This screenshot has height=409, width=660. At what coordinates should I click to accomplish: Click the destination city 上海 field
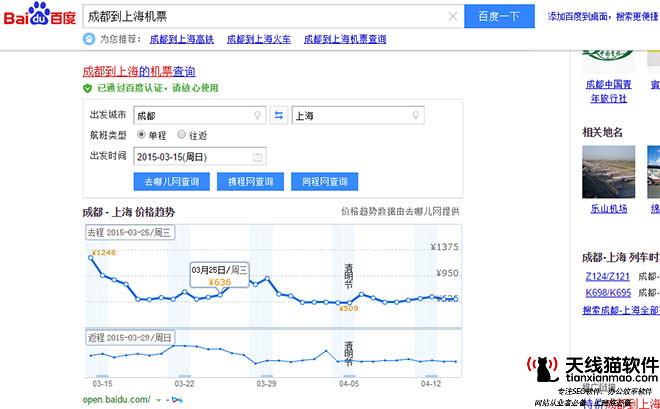coord(358,115)
